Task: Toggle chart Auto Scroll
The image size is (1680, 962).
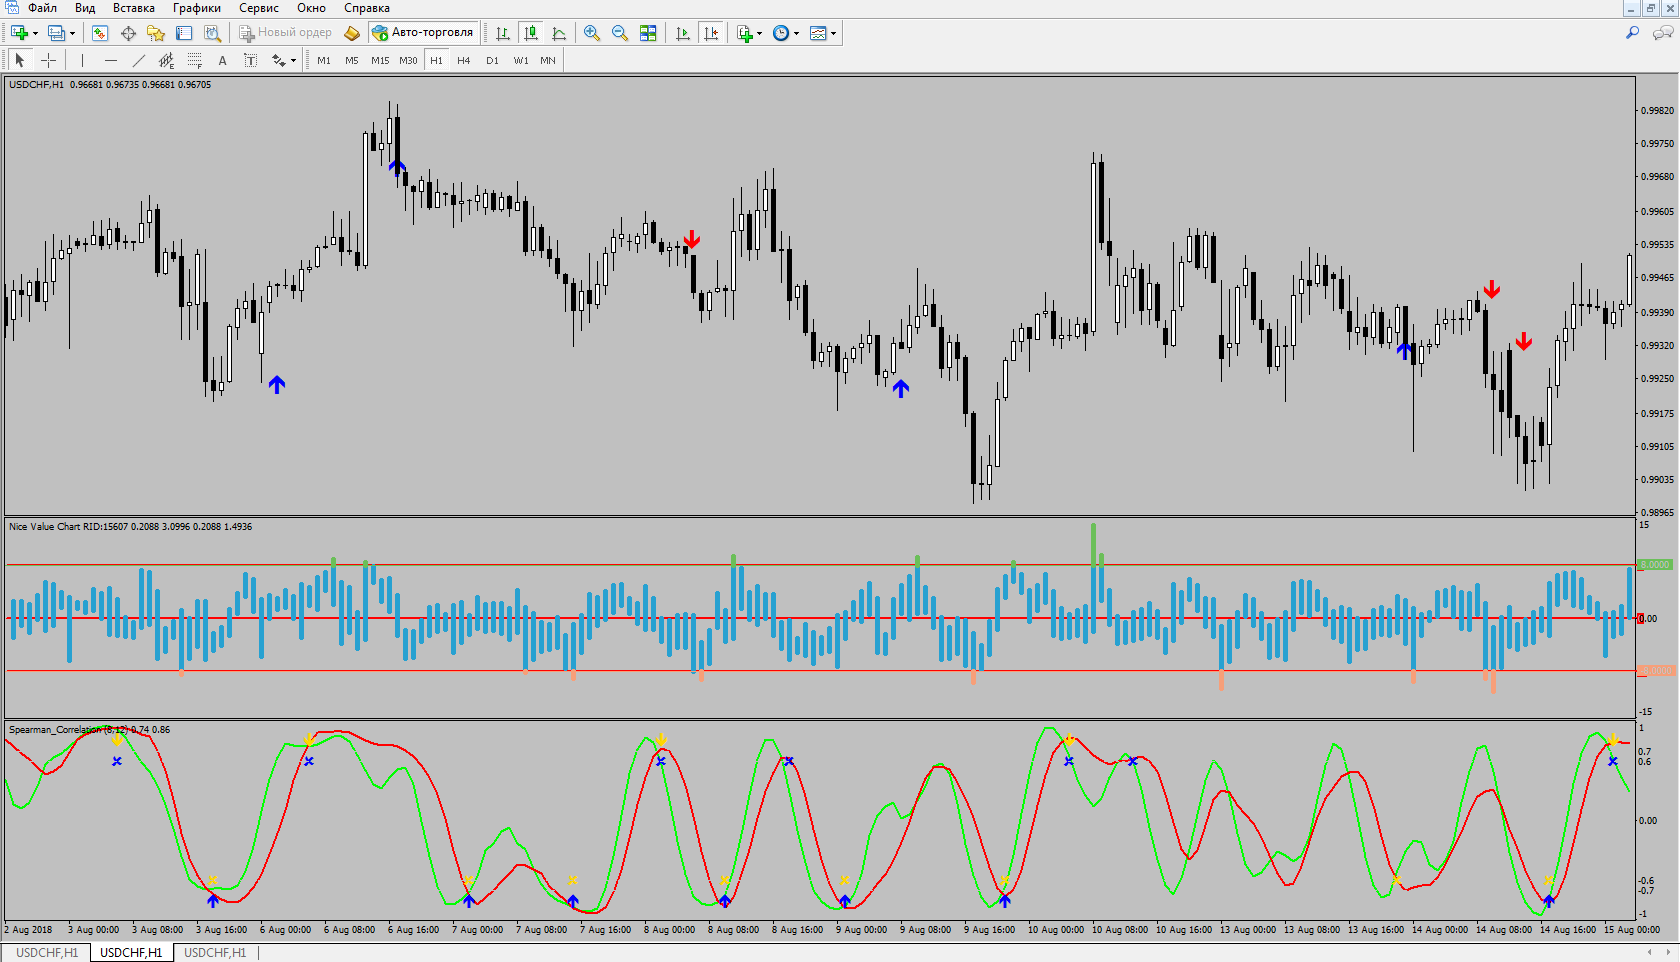Action: (x=683, y=33)
